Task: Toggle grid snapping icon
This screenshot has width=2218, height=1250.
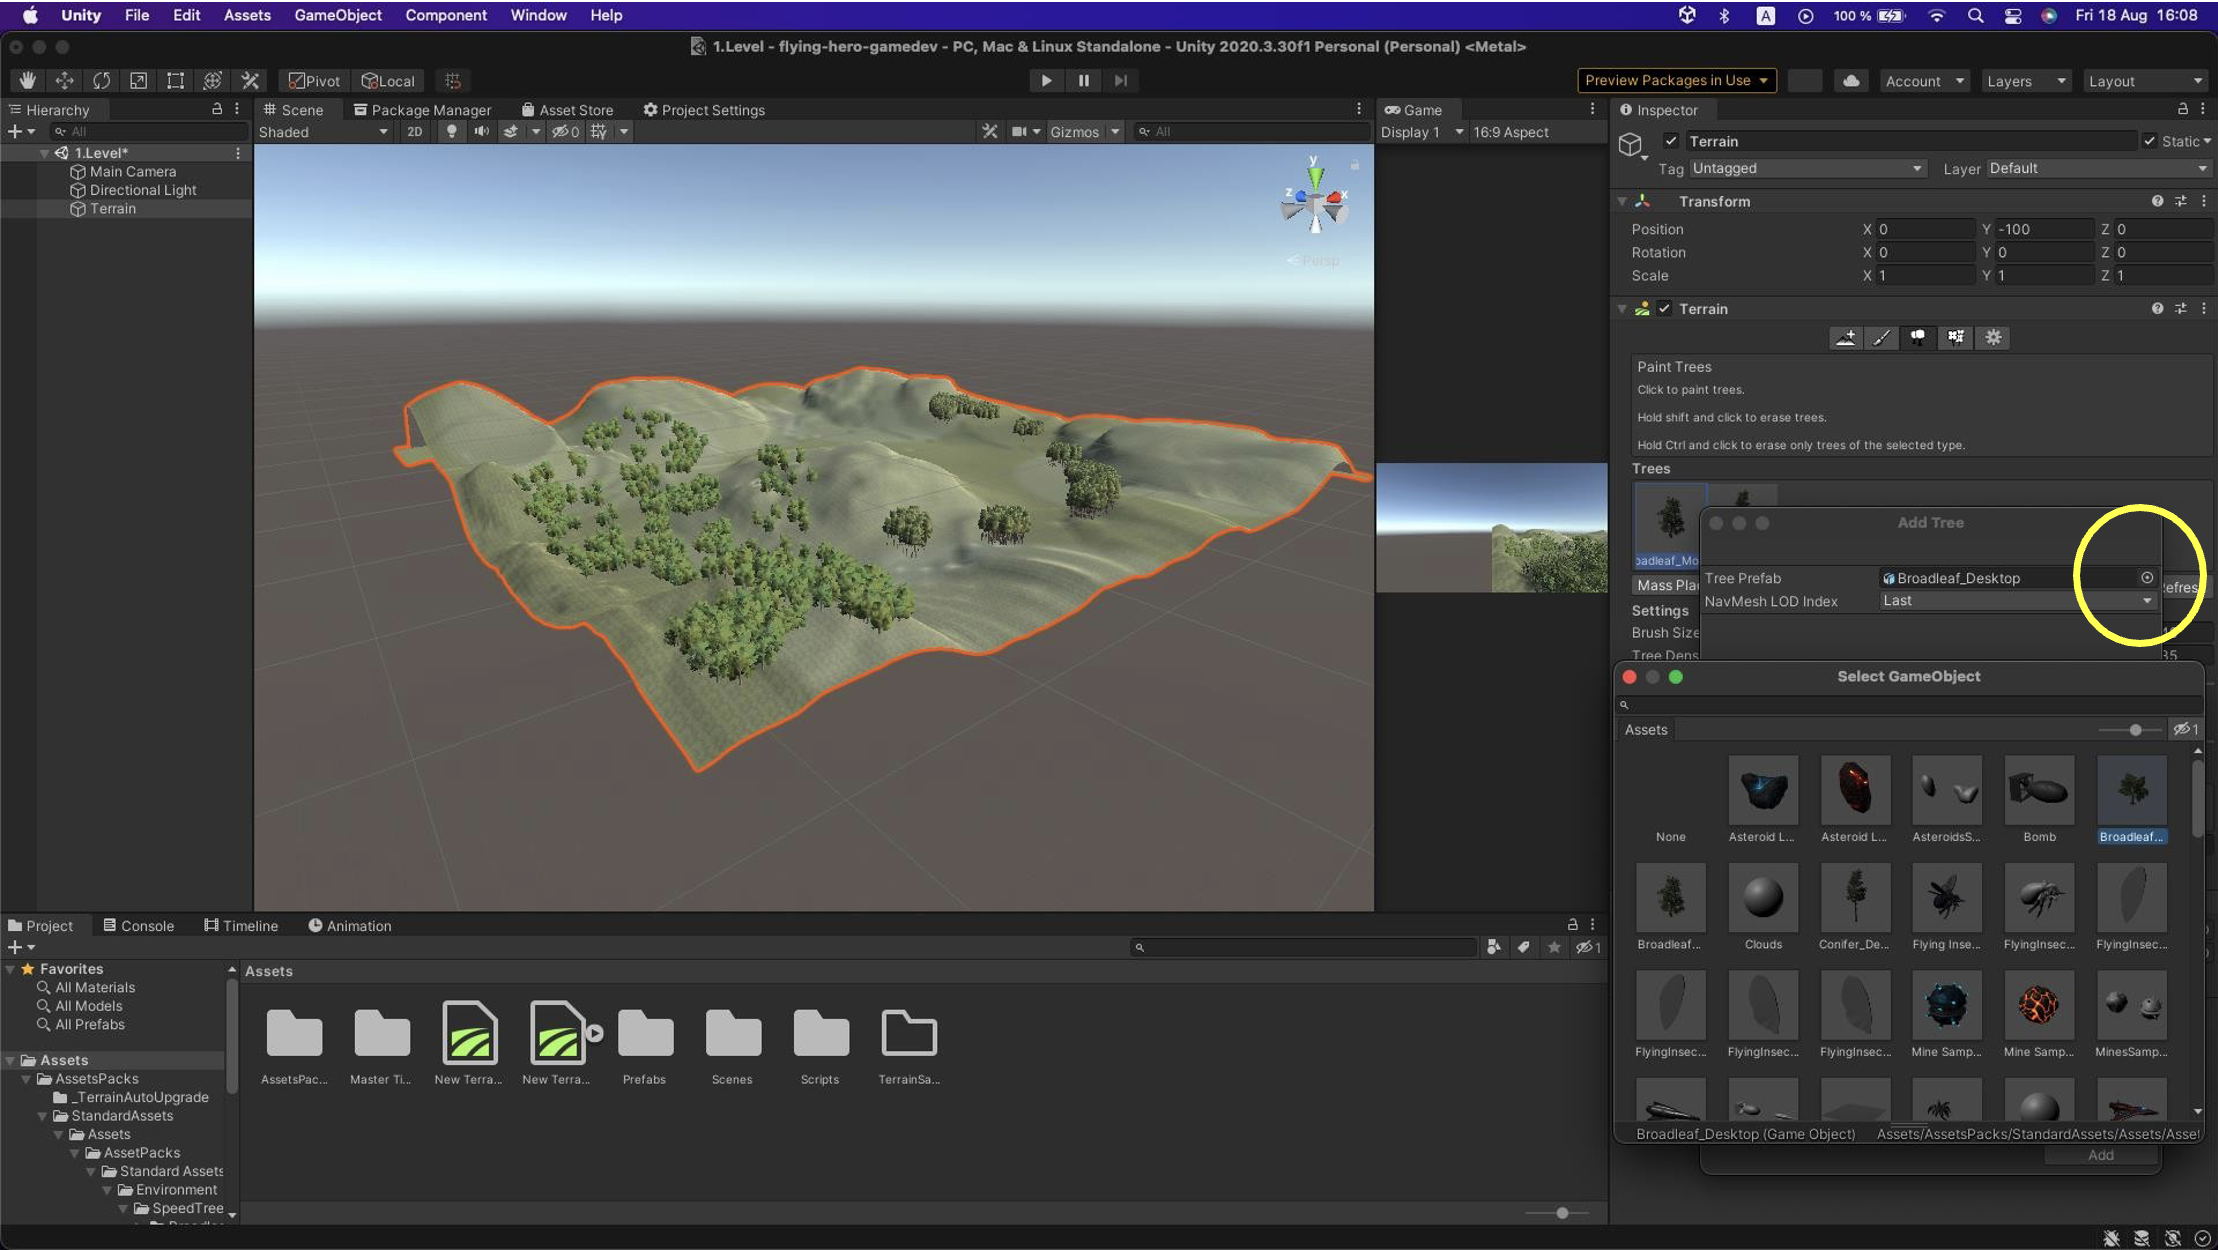Action: click(x=453, y=80)
